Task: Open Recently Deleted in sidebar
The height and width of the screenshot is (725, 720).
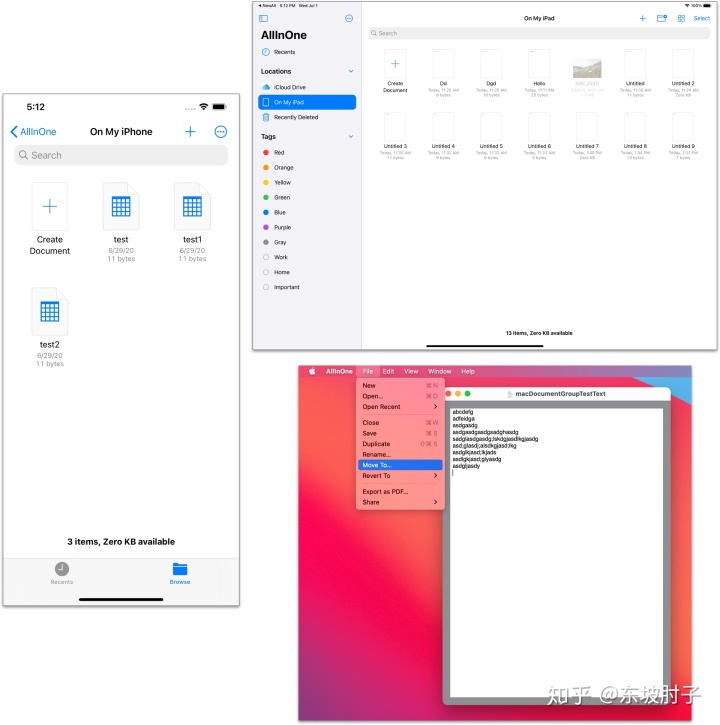Action: coord(307,117)
